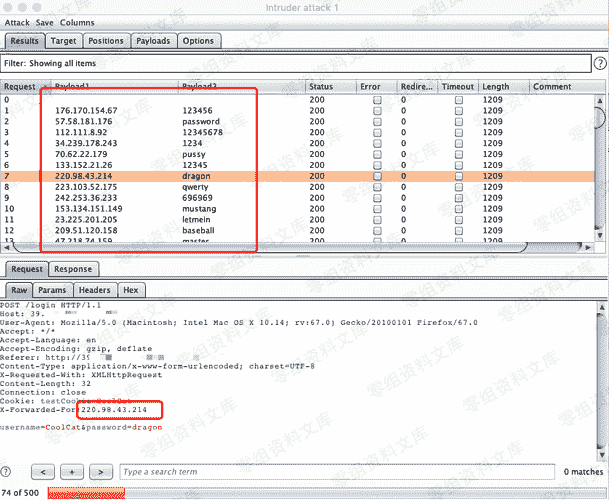Viewport: 609px width, 500px height.
Task: Click the plus search options button
Action: (72, 470)
